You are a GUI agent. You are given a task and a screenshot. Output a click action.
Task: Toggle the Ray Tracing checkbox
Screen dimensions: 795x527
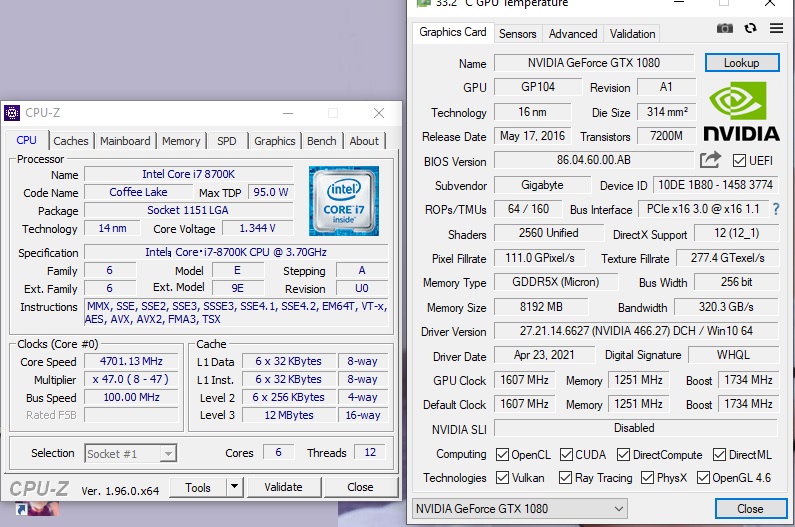coord(565,477)
